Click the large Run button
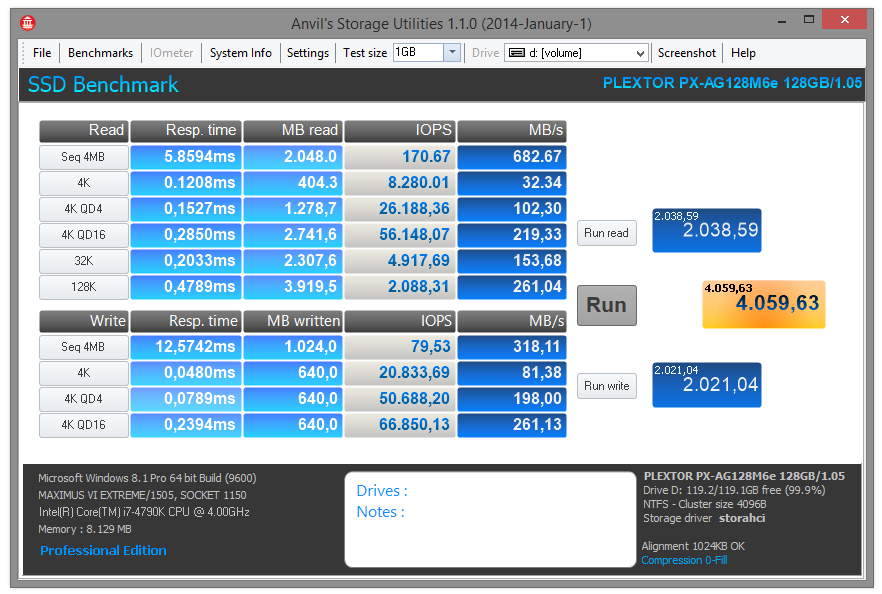Screen dimensions: 882x594 point(606,305)
